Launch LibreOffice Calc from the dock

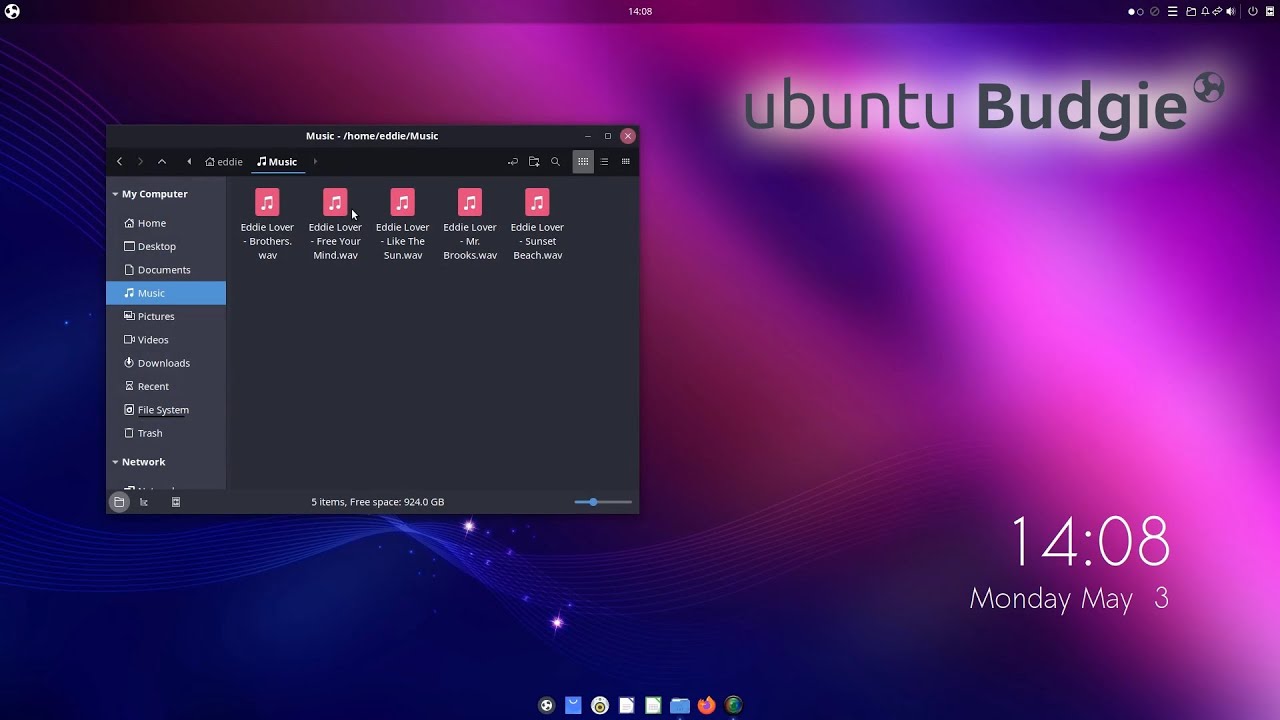pyautogui.click(x=653, y=705)
